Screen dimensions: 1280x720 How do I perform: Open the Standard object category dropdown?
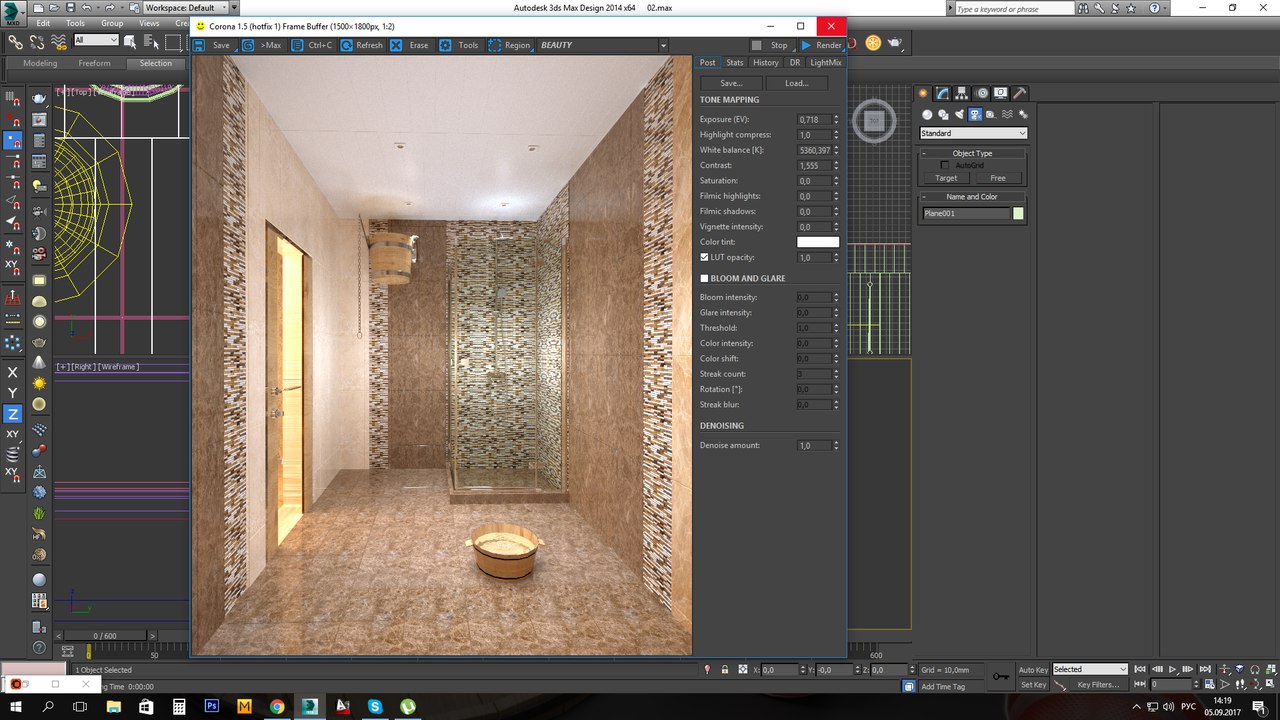click(973, 133)
